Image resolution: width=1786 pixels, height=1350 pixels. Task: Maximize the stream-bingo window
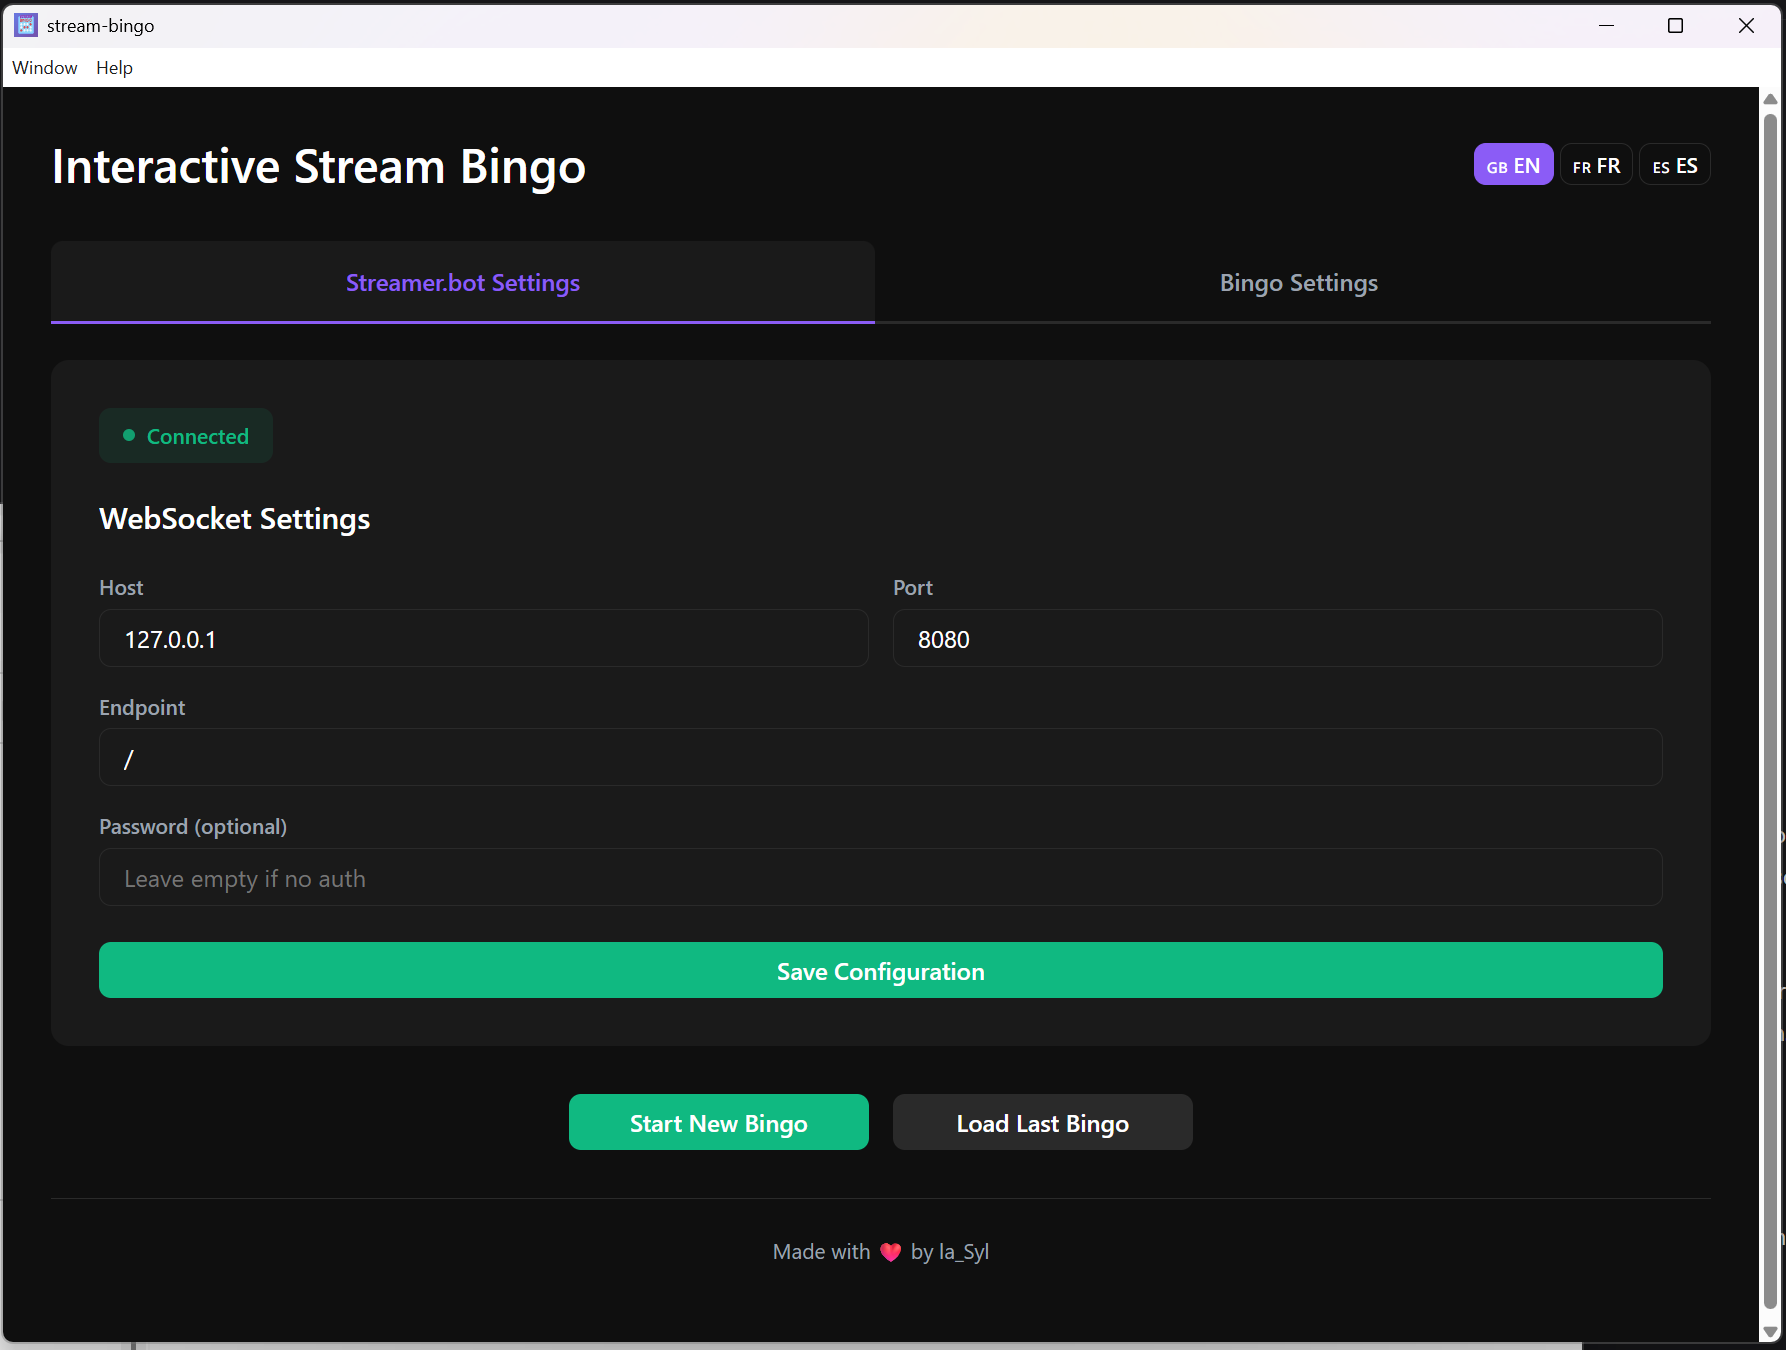point(1675,26)
